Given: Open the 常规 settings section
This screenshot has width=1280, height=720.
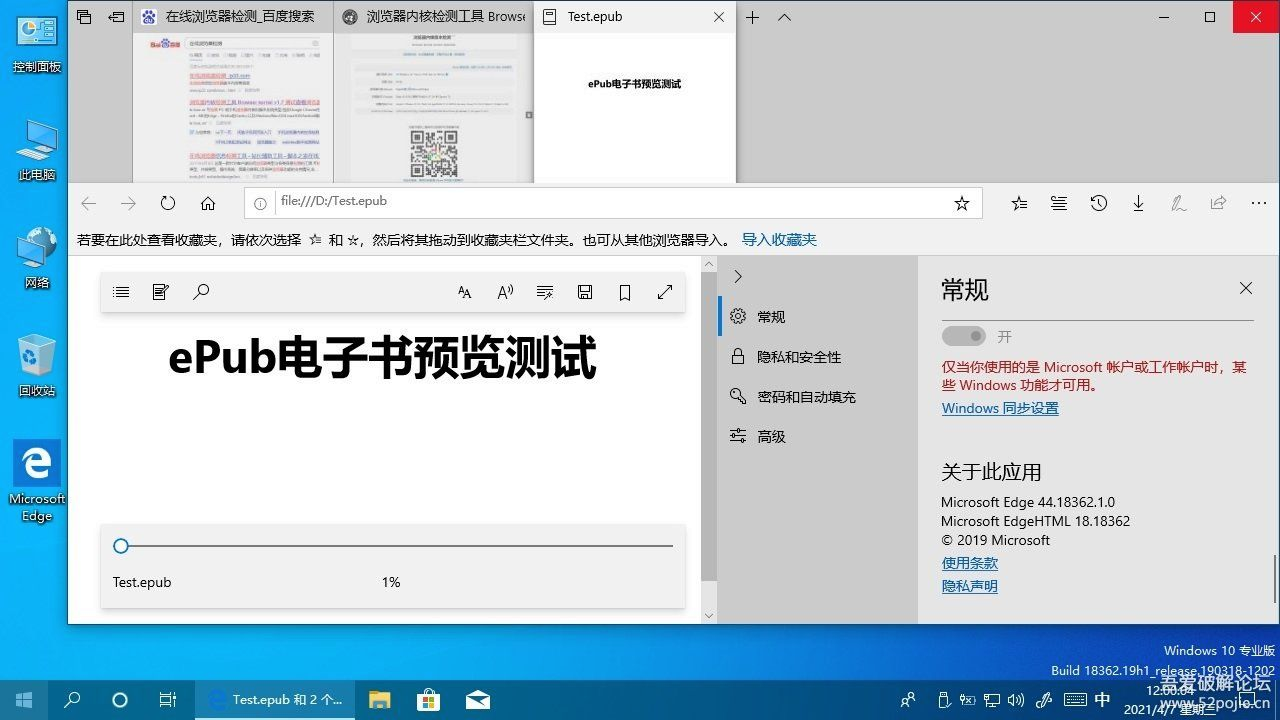Looking at the screenshot, I should (x=818, y=316).
